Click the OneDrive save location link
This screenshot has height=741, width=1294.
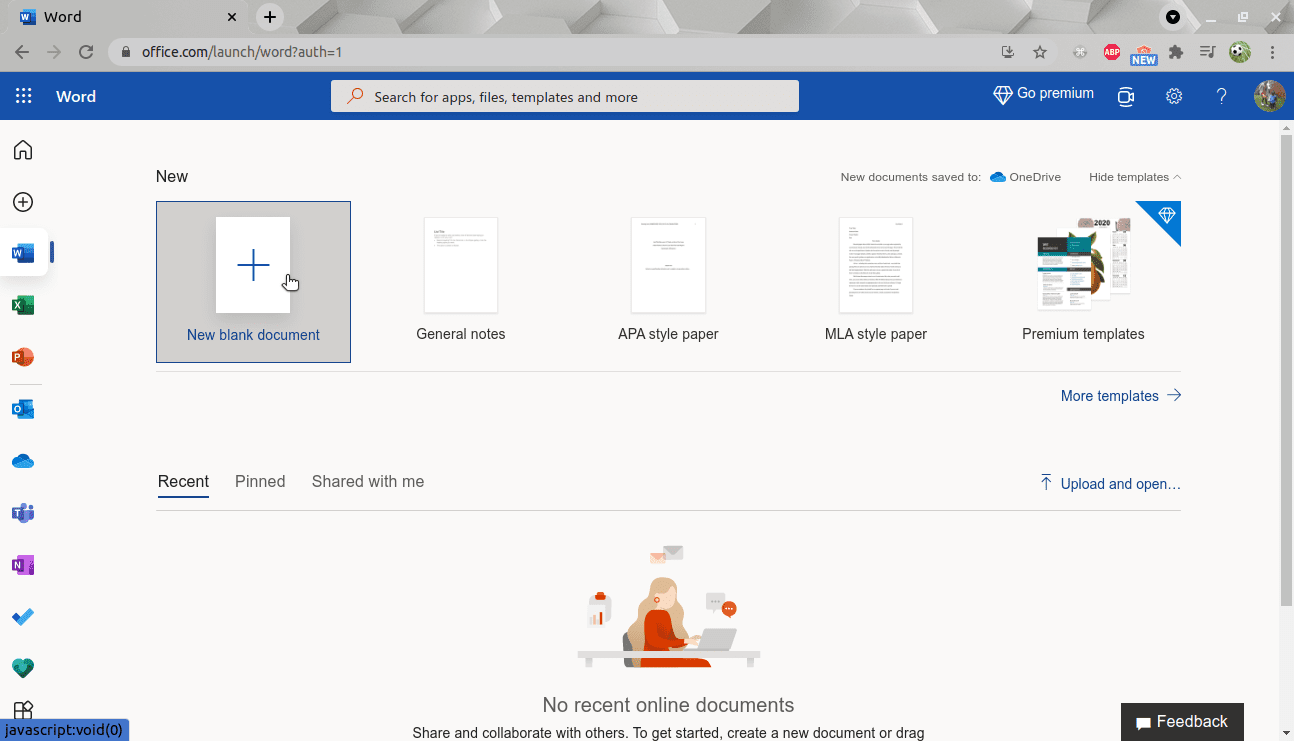click(x=1025, y=177)
